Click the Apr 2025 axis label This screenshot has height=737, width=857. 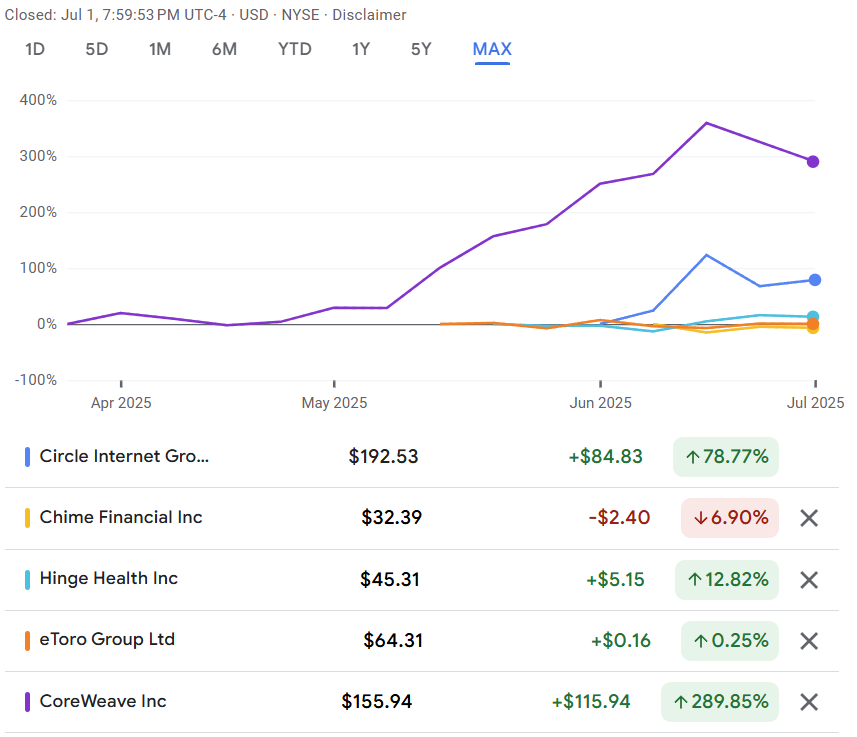coord(121,403)
